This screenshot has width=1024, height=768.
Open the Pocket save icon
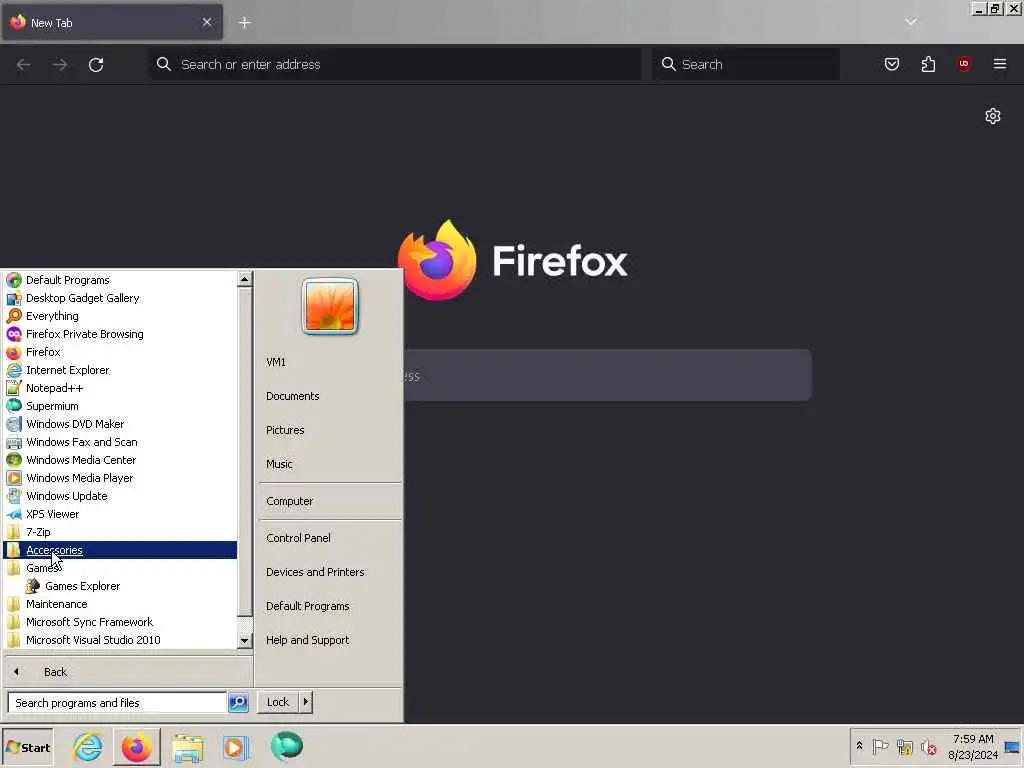[x=891, y=64]
